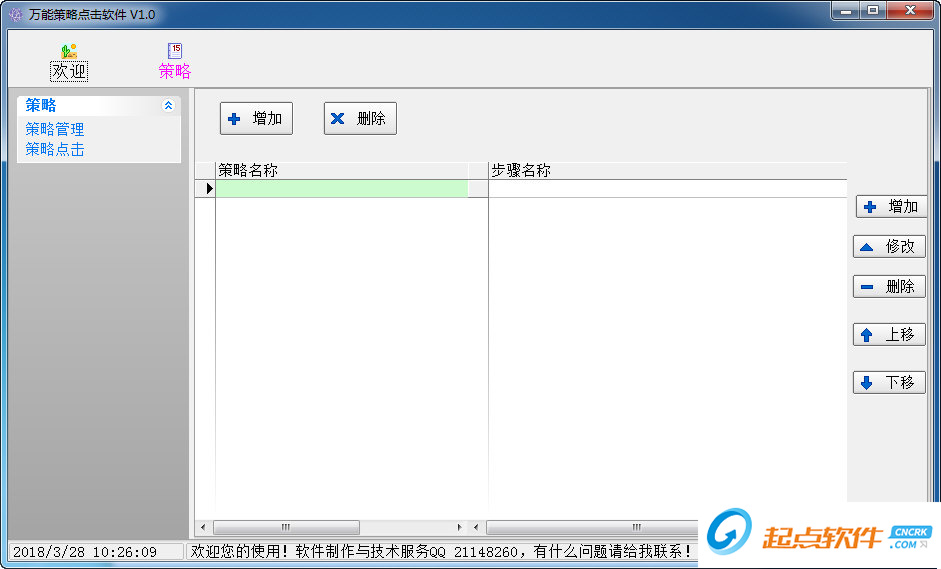Click the first empty 步骤名称 row
Image resolution: width=941 pixels, height=569 pixels.
coord(668,188)
